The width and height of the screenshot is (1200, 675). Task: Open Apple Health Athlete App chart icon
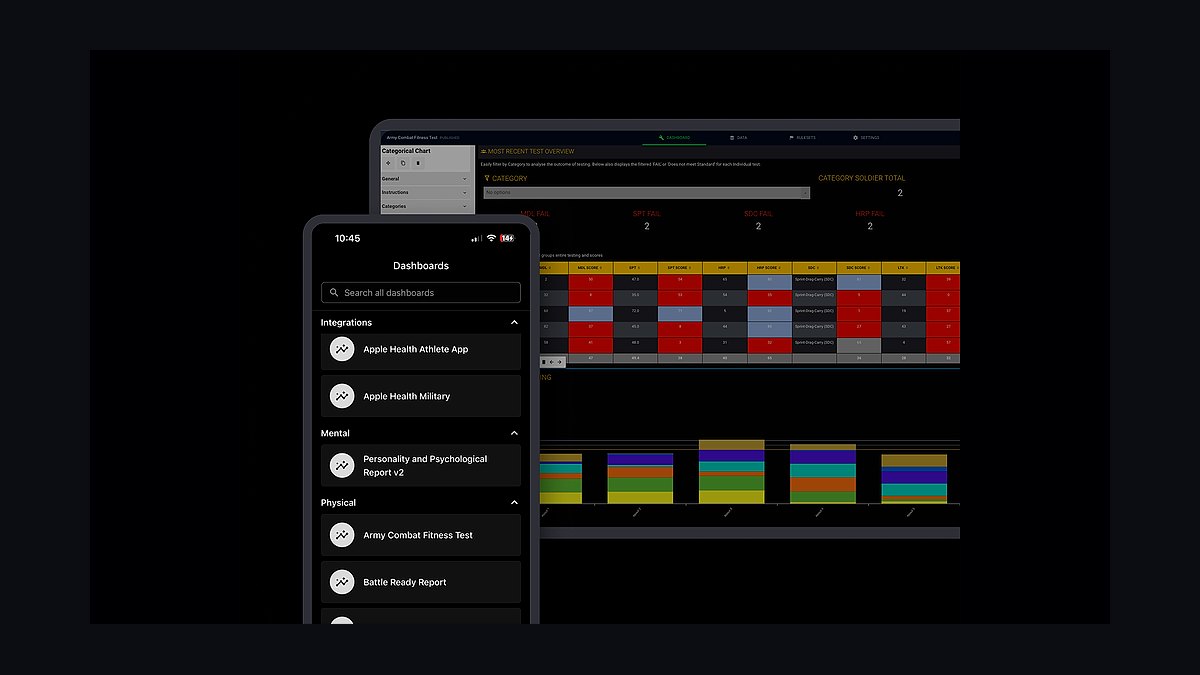tap(342, 350)
